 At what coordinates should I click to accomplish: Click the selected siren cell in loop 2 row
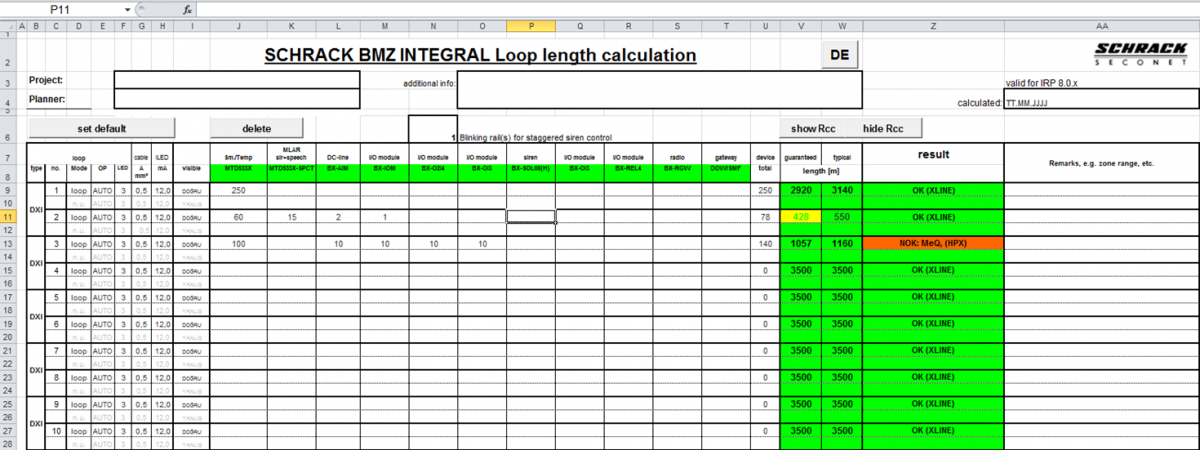click(x=531, y=217)
